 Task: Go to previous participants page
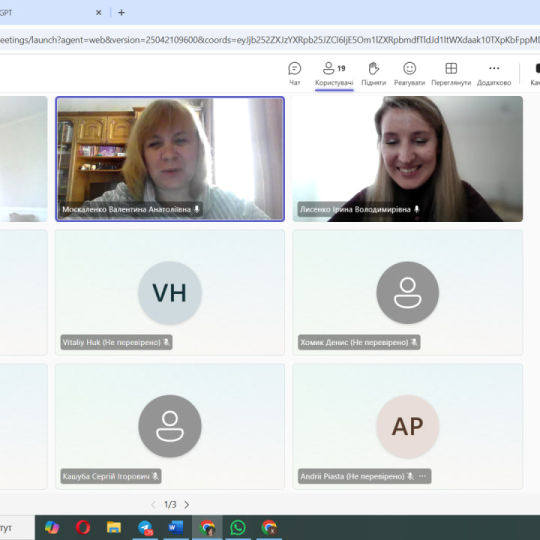point(153,505)
